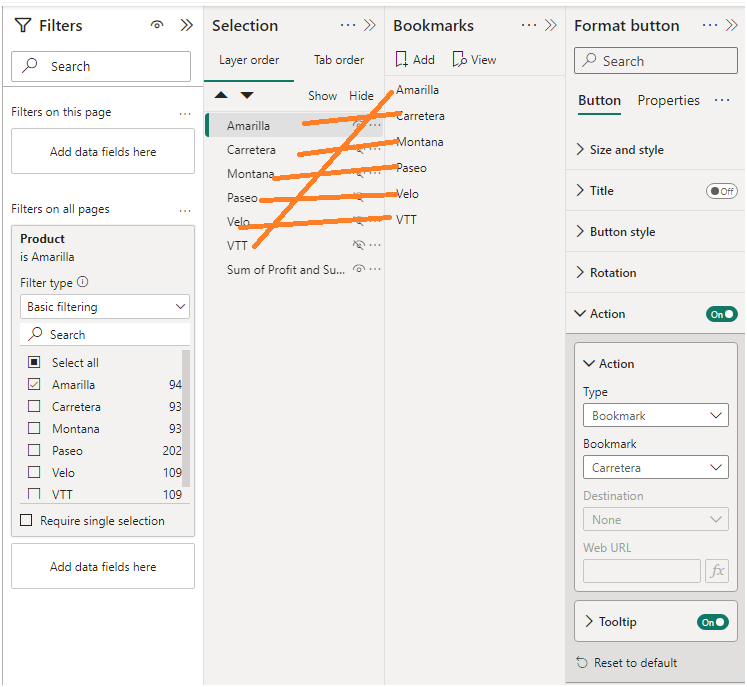
Task: Open Selection pane more options ellipsis
Action: [348, 25]
